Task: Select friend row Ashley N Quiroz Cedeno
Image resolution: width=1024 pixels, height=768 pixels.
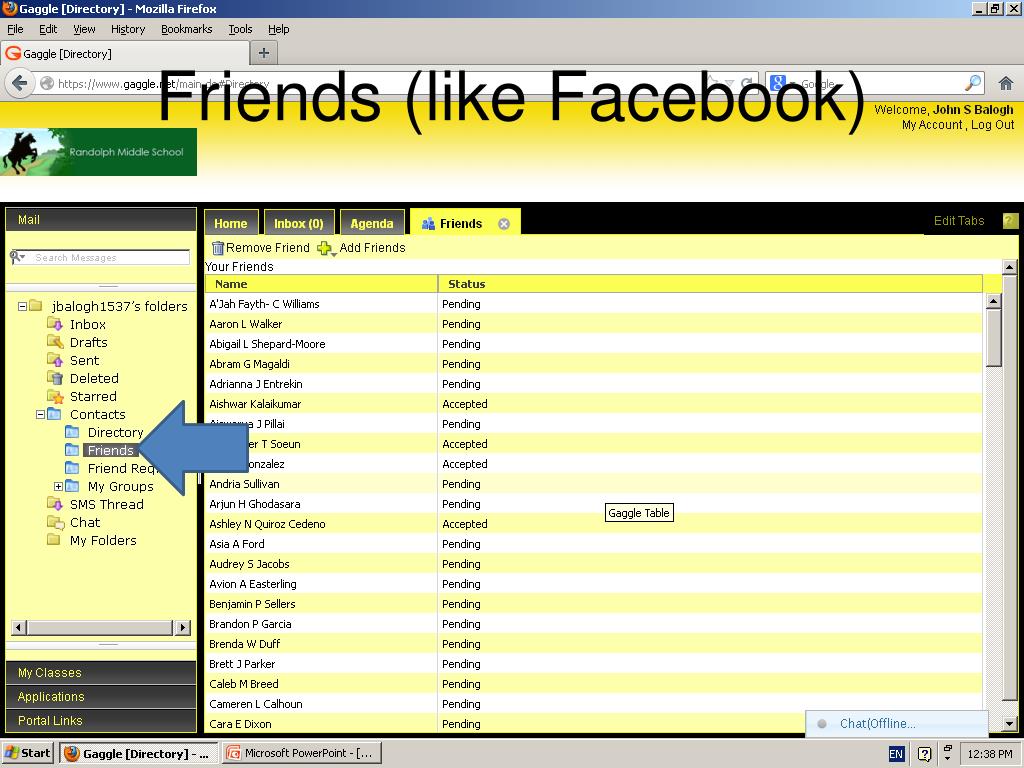Action: [x=593, y=524]
